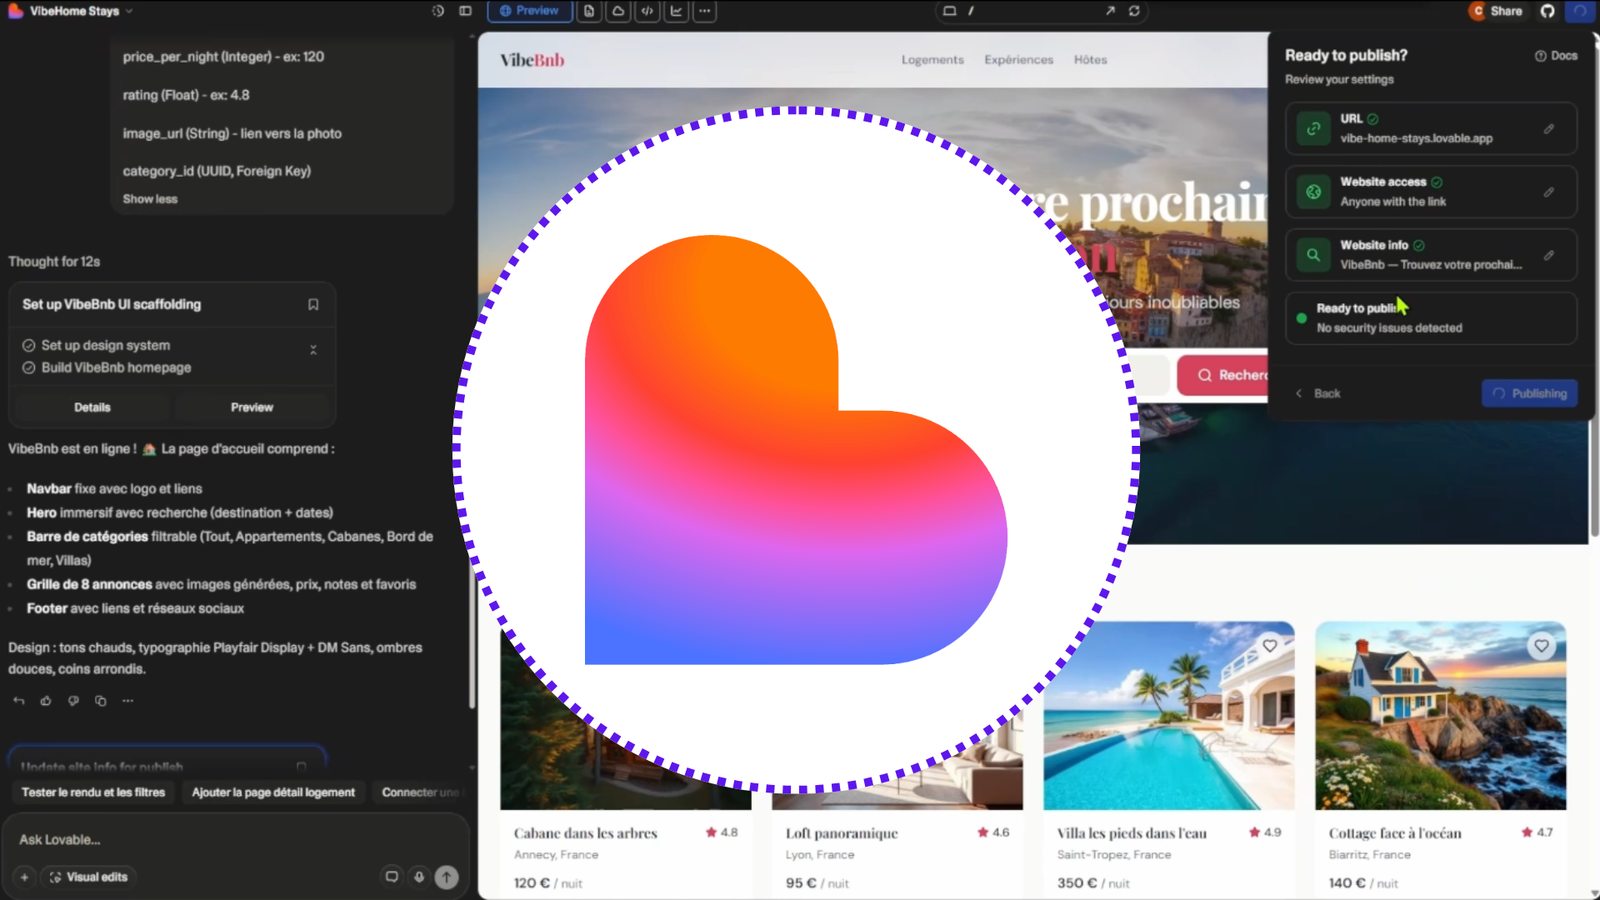1600x900 pixels.
Task: Click the microphone icon in the chat box
Action: pyautogui.click(x=418, y=877)
